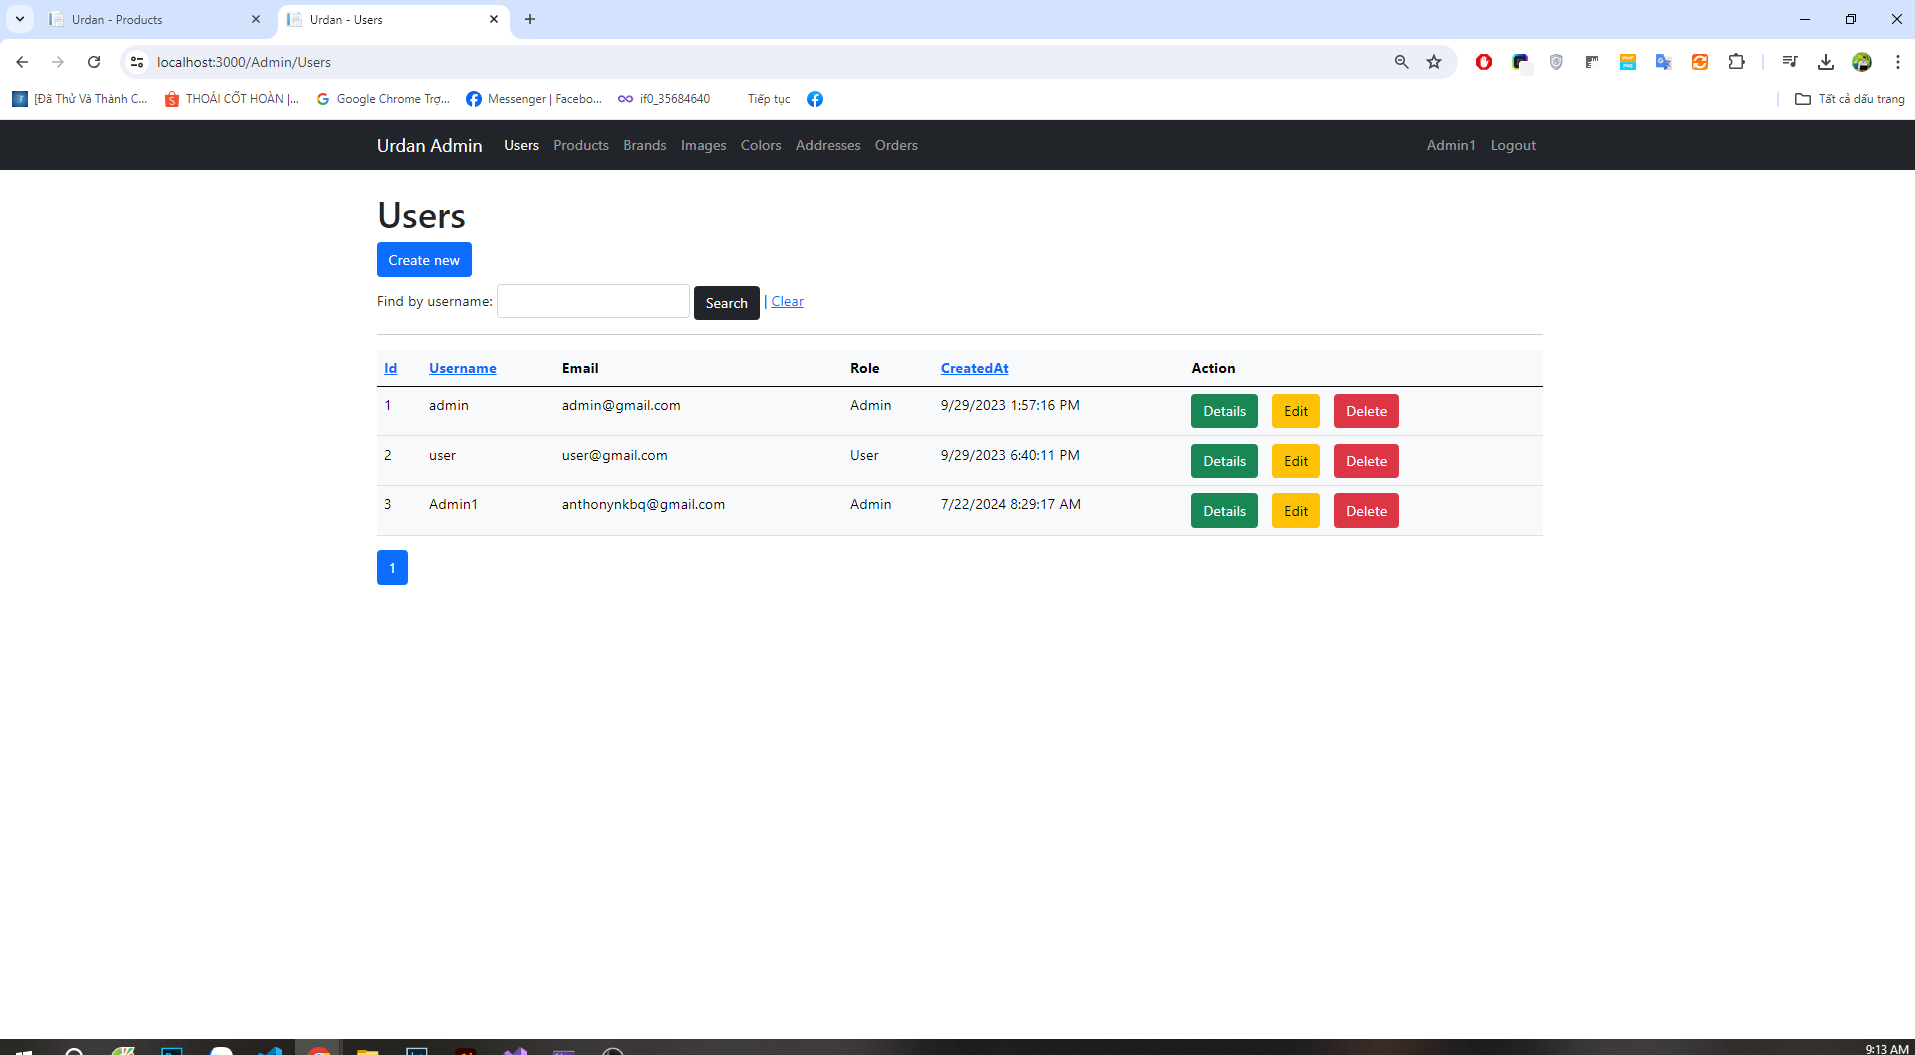Open the WebP PNG converter extension

tap(1628, 62)
